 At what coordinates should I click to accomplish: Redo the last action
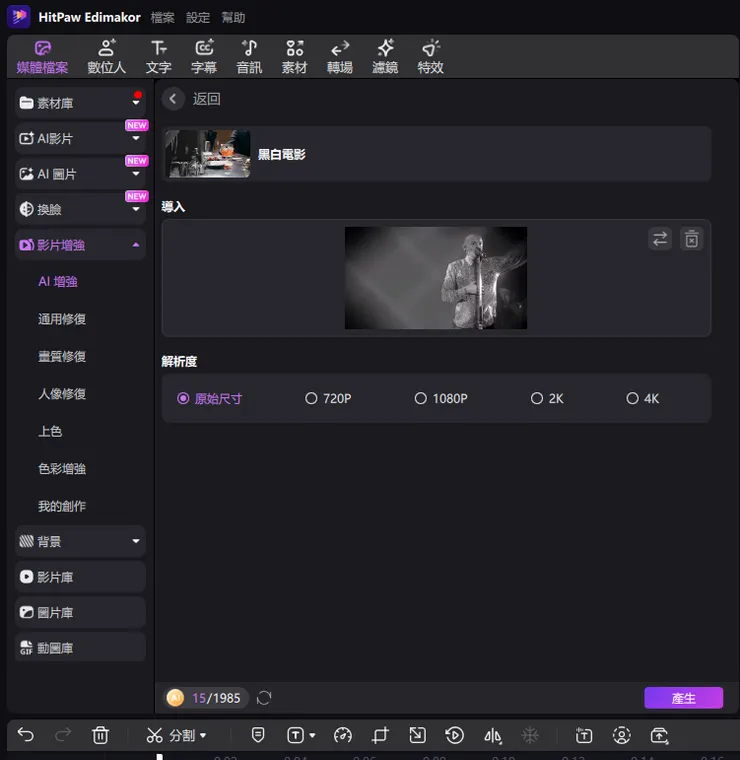[63, 735]
